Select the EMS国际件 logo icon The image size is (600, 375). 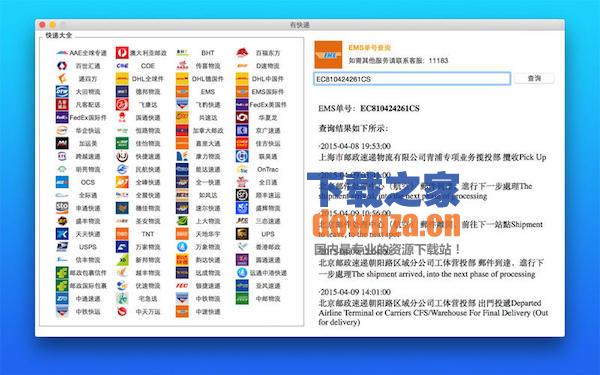(x=242, y=92)
